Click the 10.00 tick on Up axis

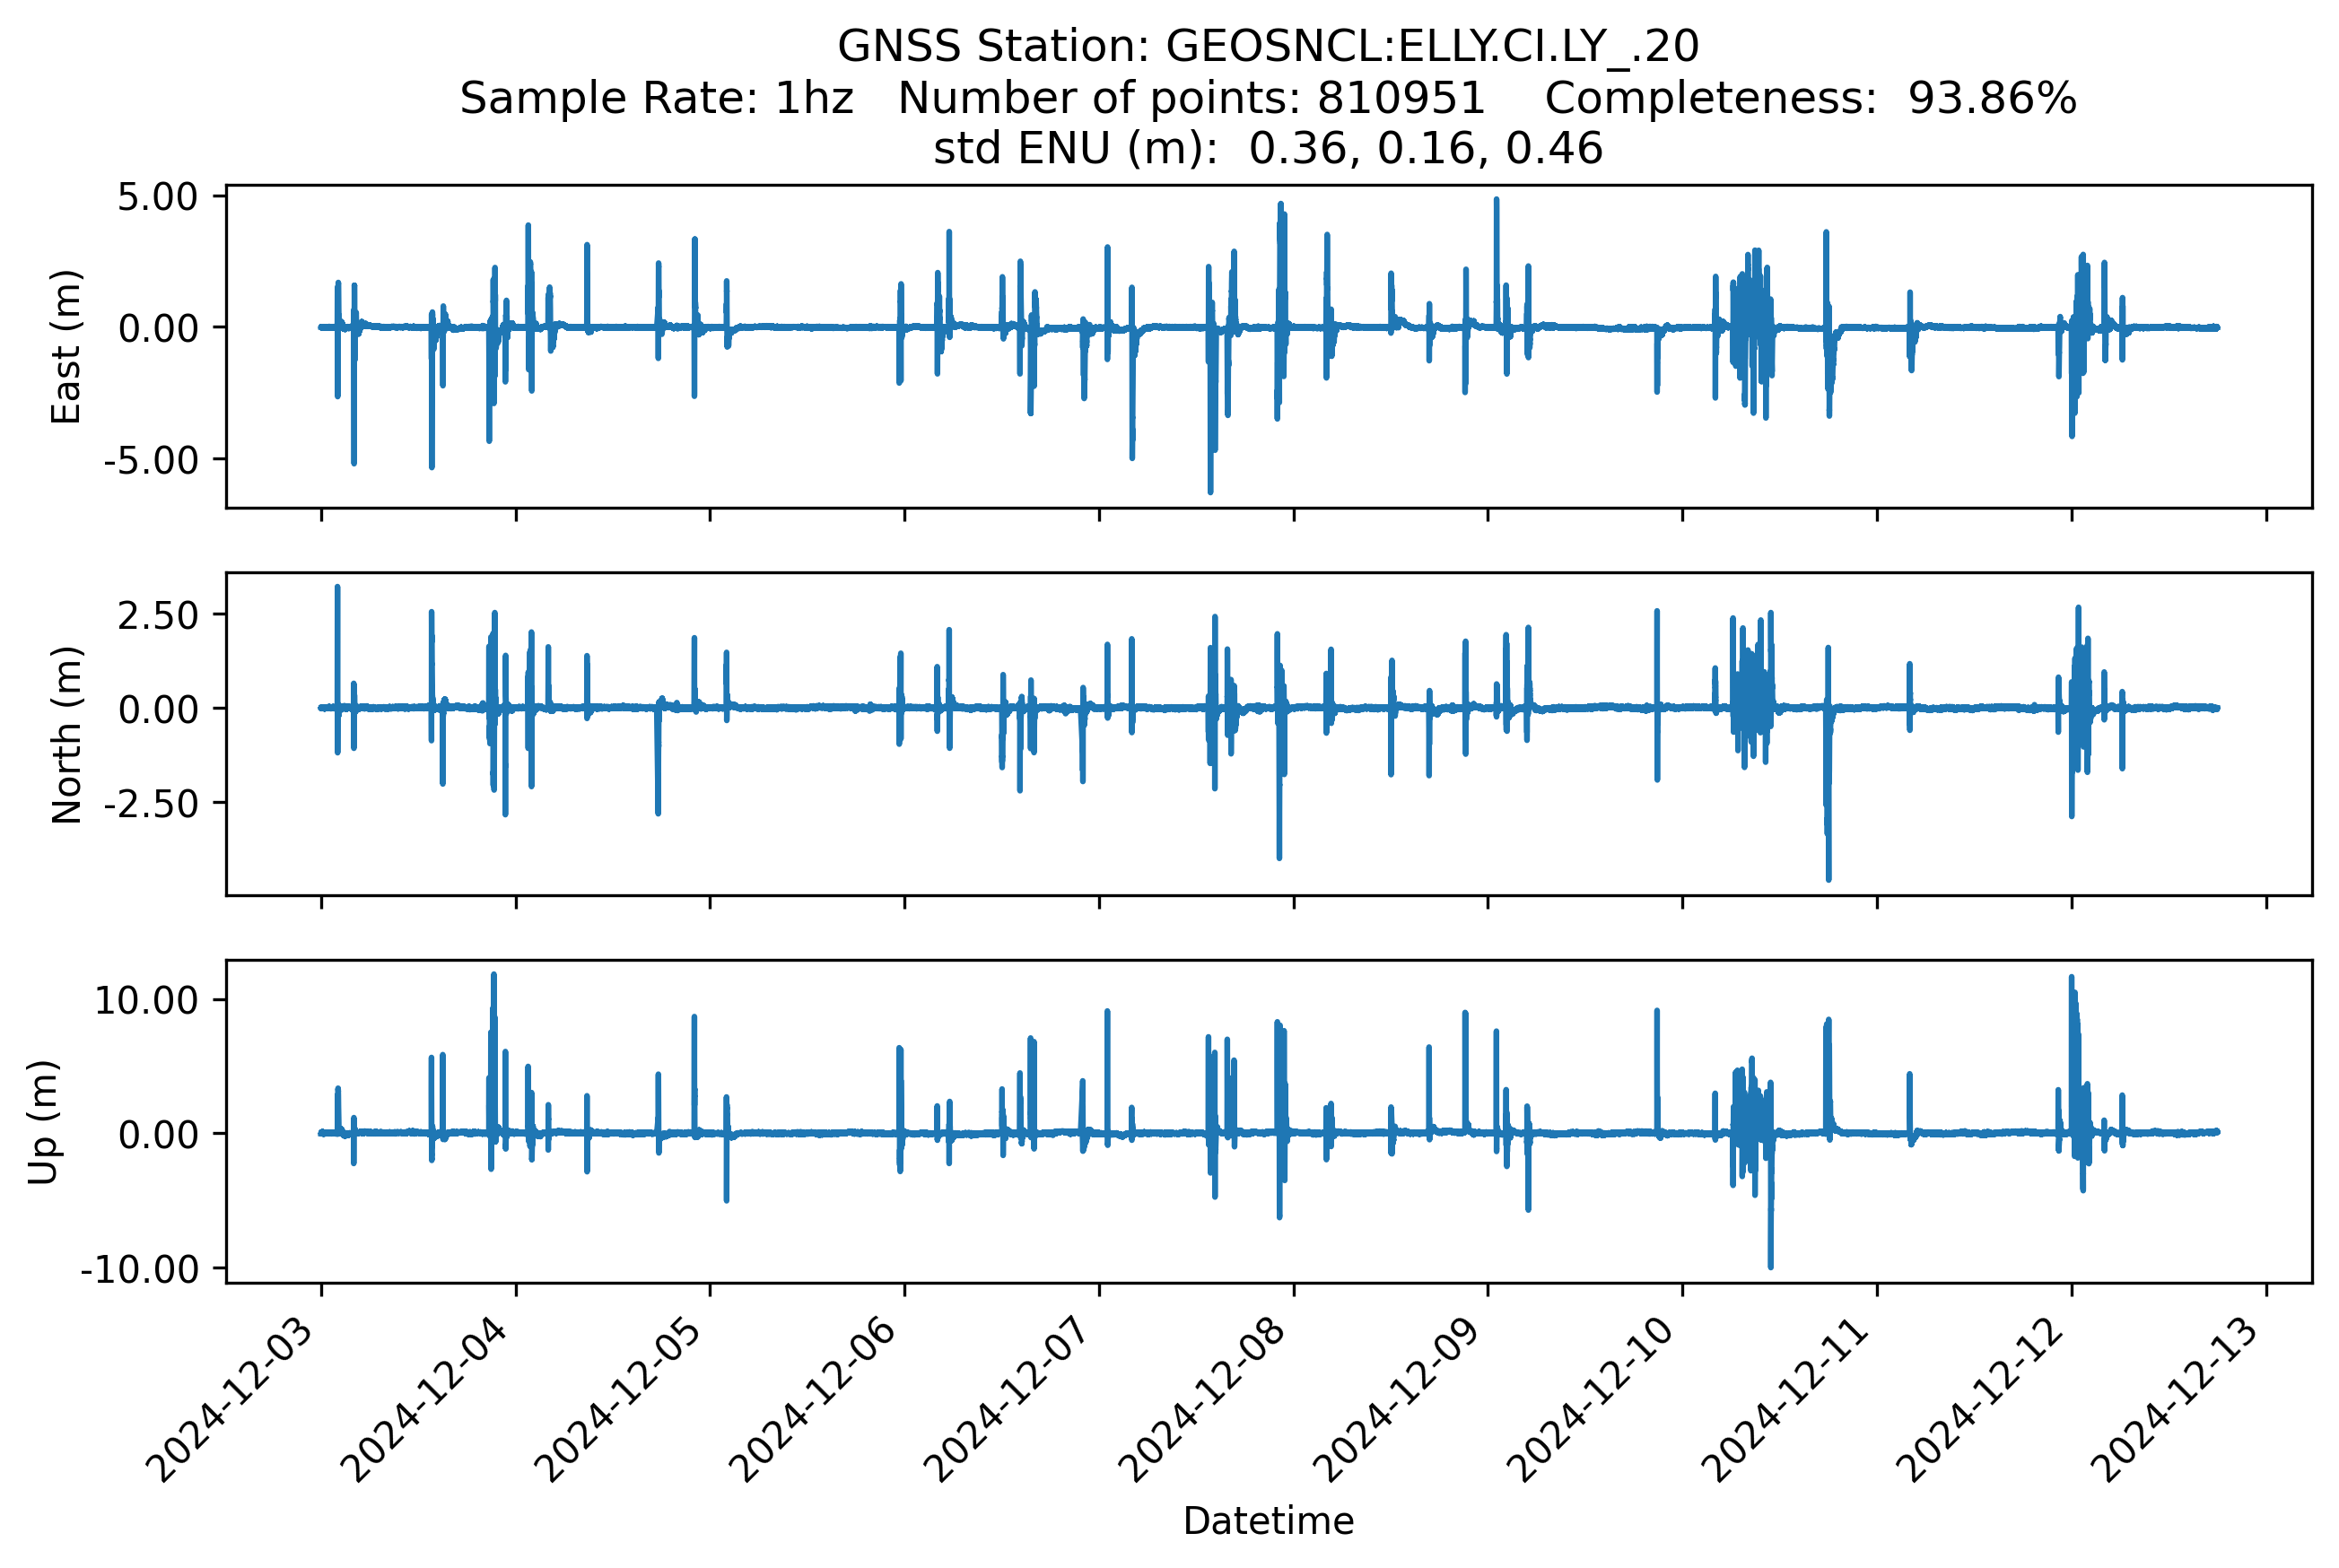(x=146, y=1000)
